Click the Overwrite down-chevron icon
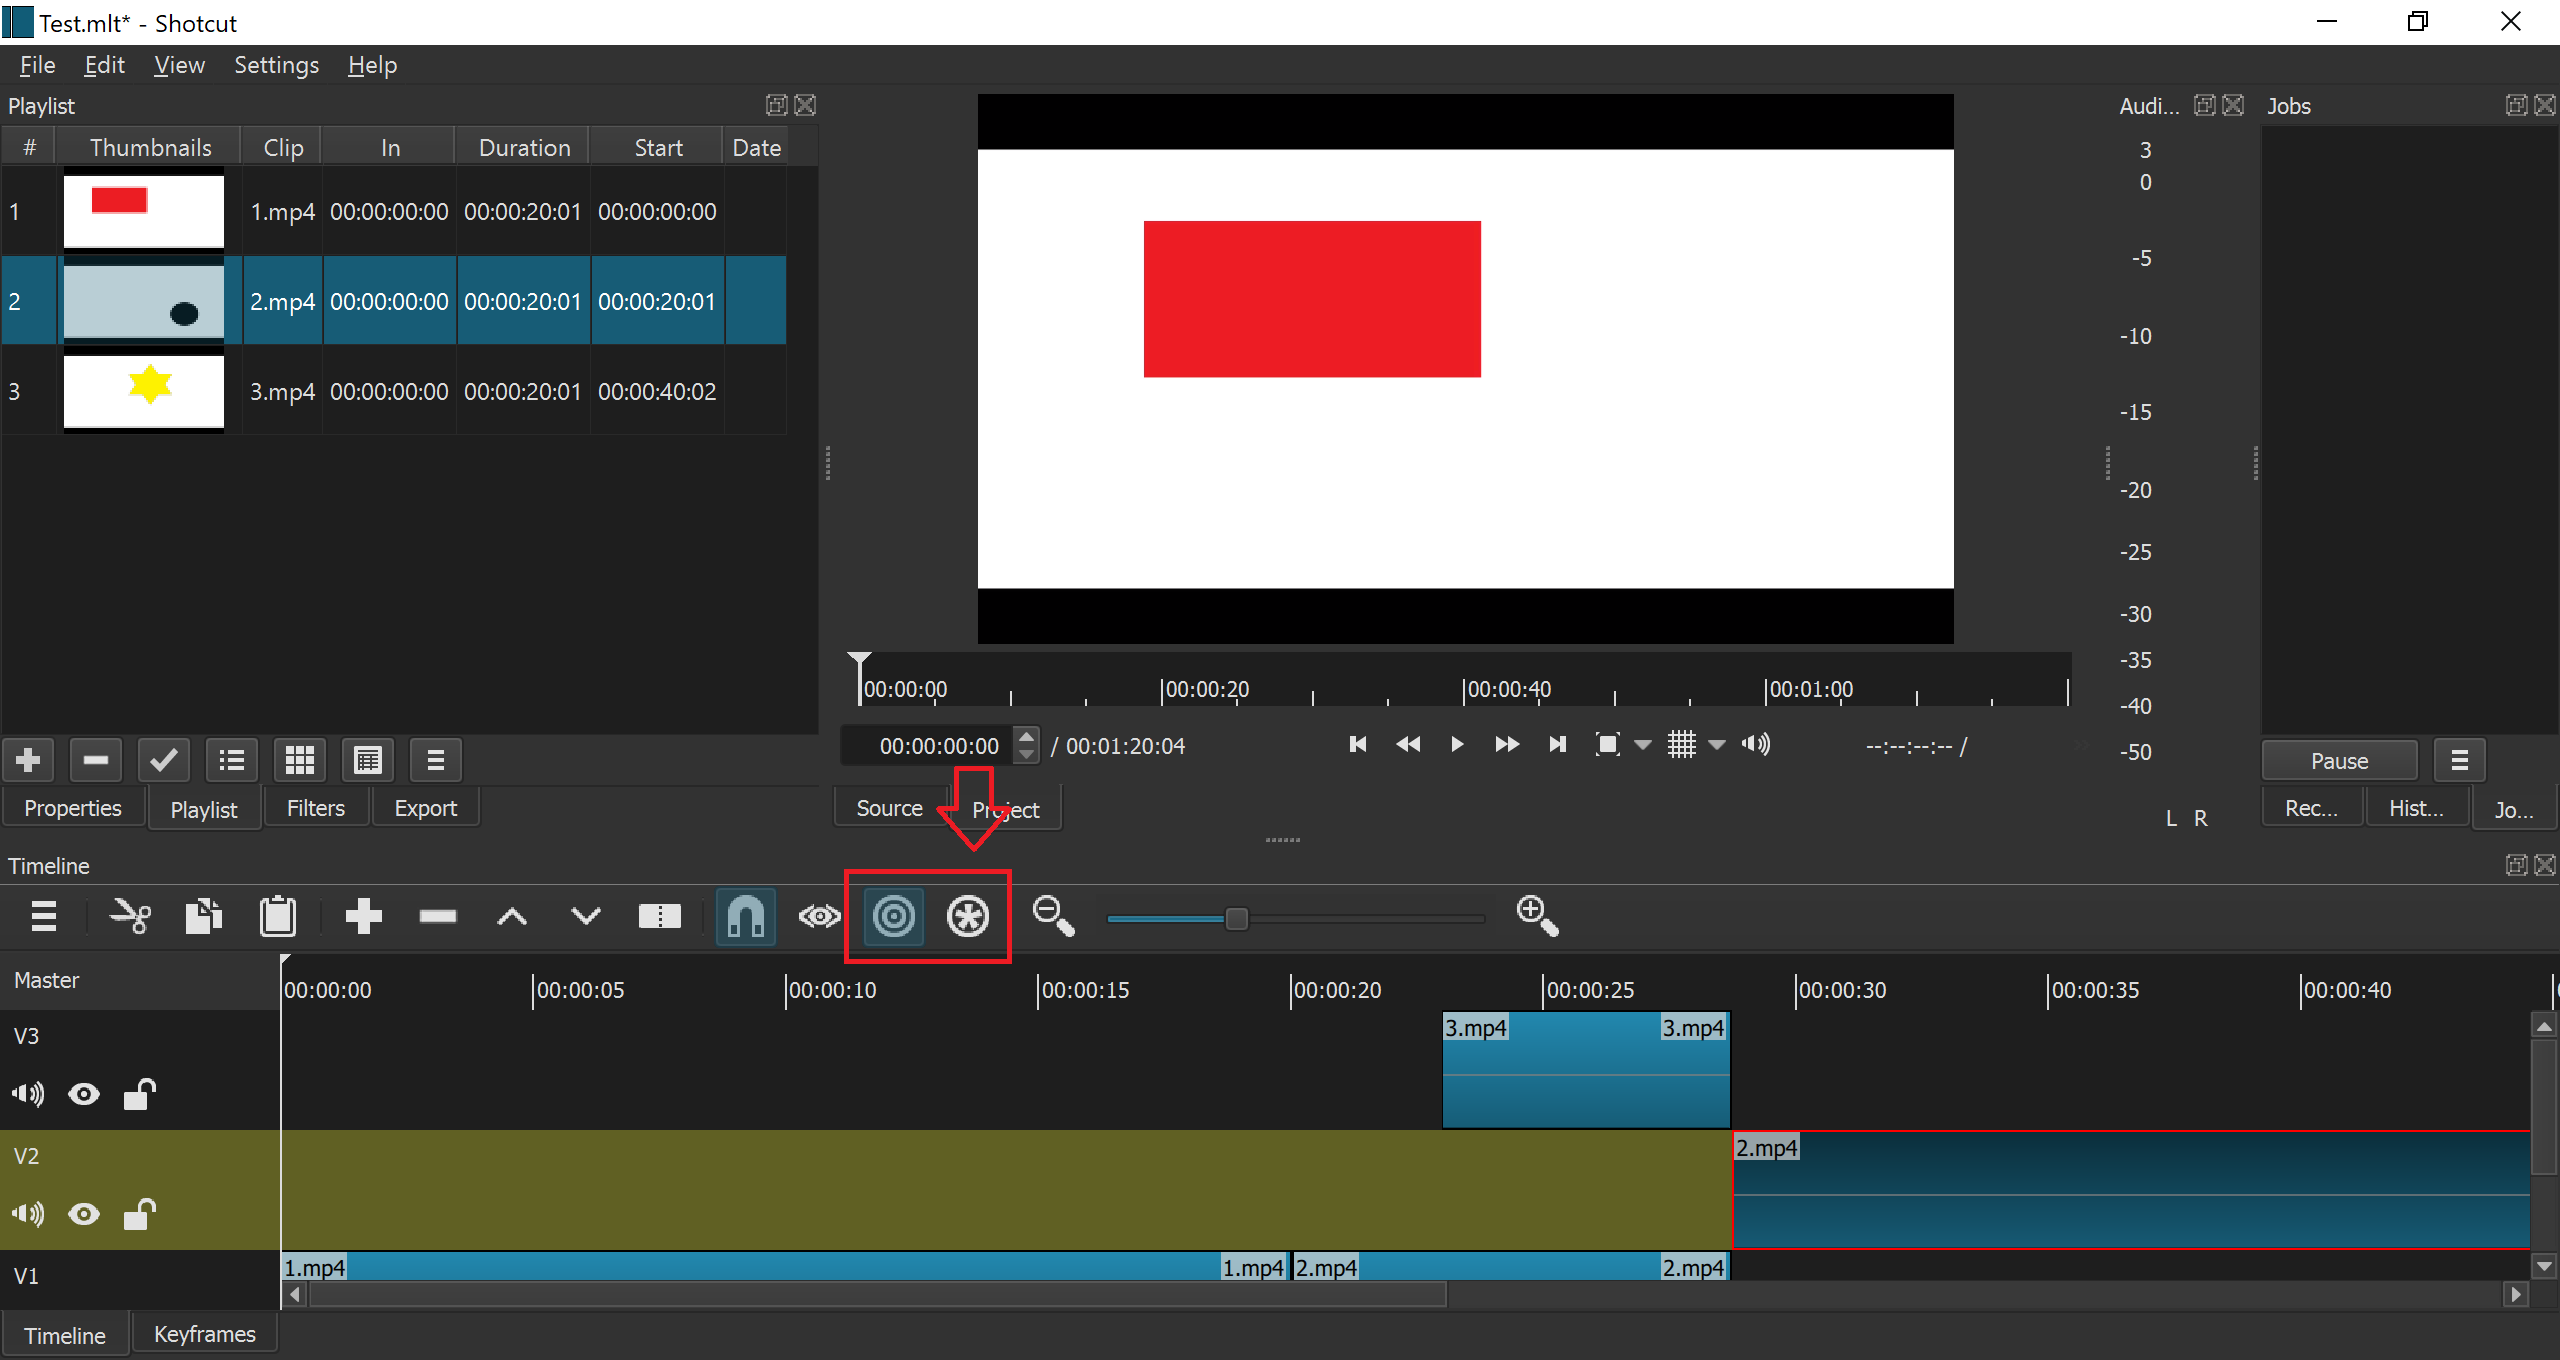2560x1360 pixels. pyautogui.click(x=586, y=916)
